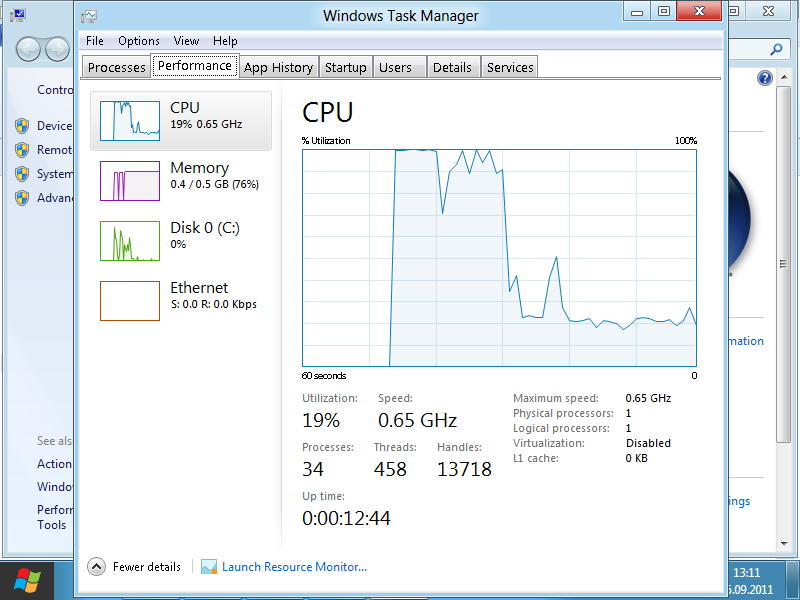Click the search magnifier icon
The height and width of the screenshot is (600, 800).
point(776,48)
